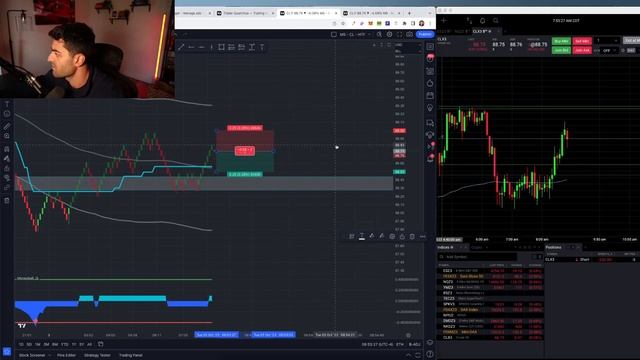The width and height of the screenshot is (640, 360).
Task: Open the help icon at bottom right sidebar
Action: (x=430, y=354)
